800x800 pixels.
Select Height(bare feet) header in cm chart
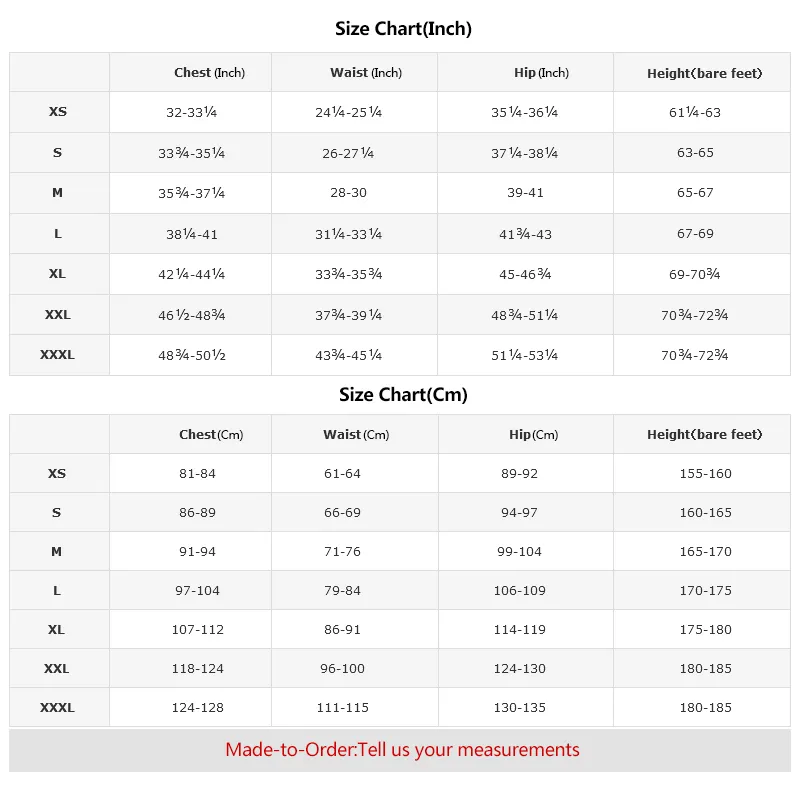(x=704, y=435)
